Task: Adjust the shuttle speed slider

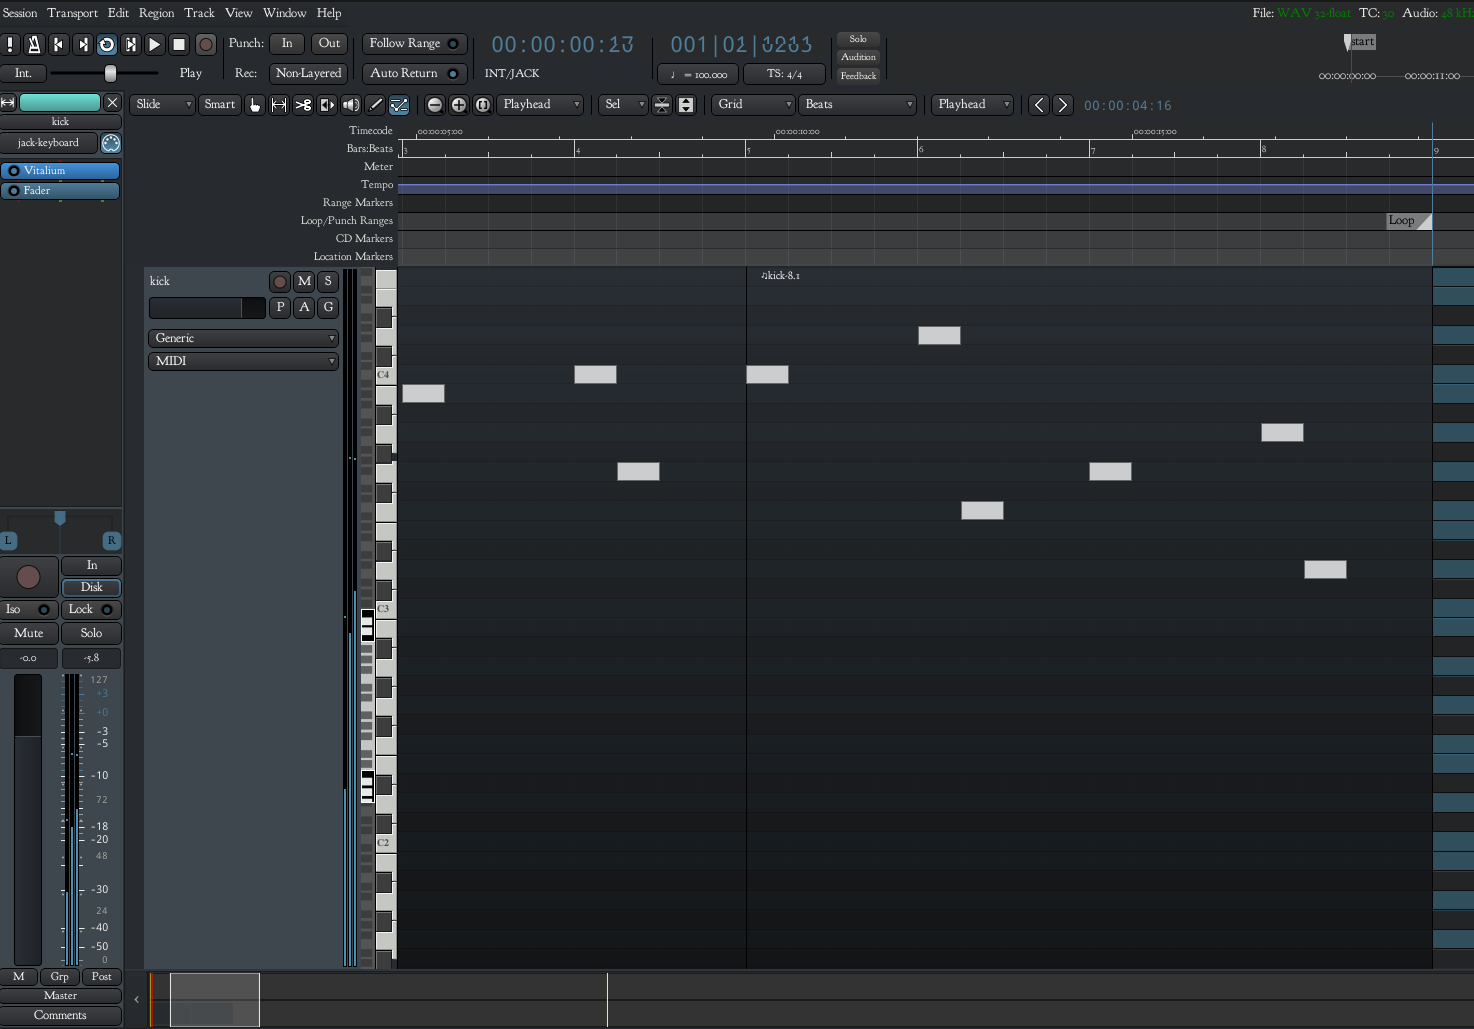Action: (105, 73)
